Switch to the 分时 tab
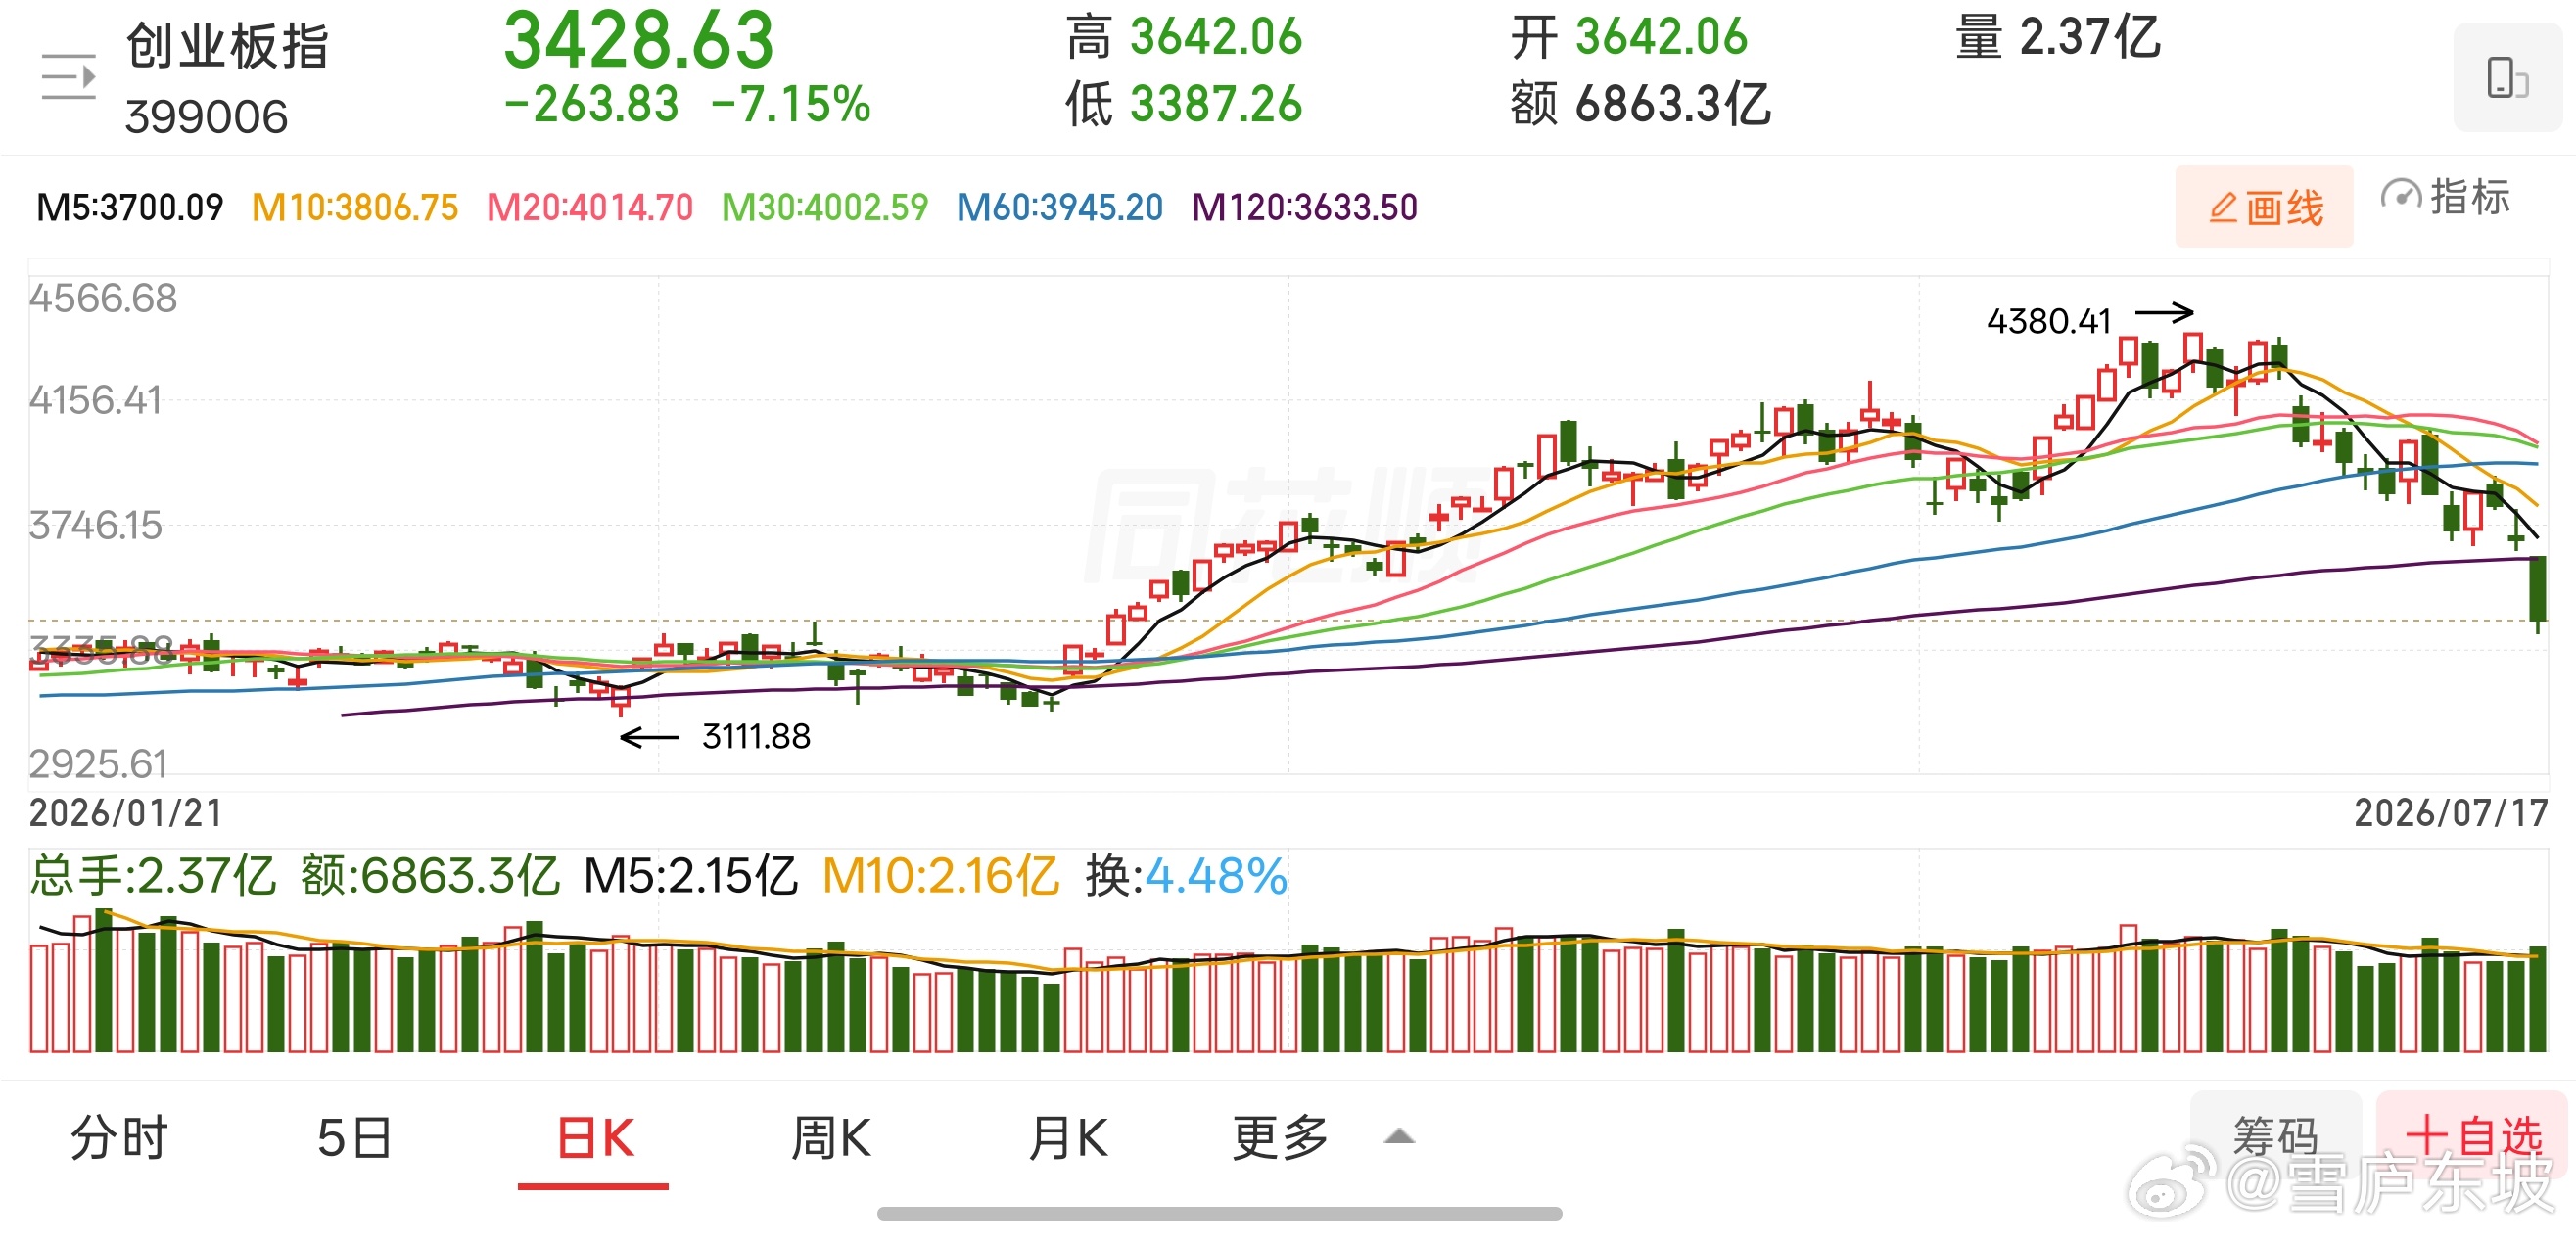Image resolution: width=2576 pixels, height=1245 pixels. coord(119,1138)
